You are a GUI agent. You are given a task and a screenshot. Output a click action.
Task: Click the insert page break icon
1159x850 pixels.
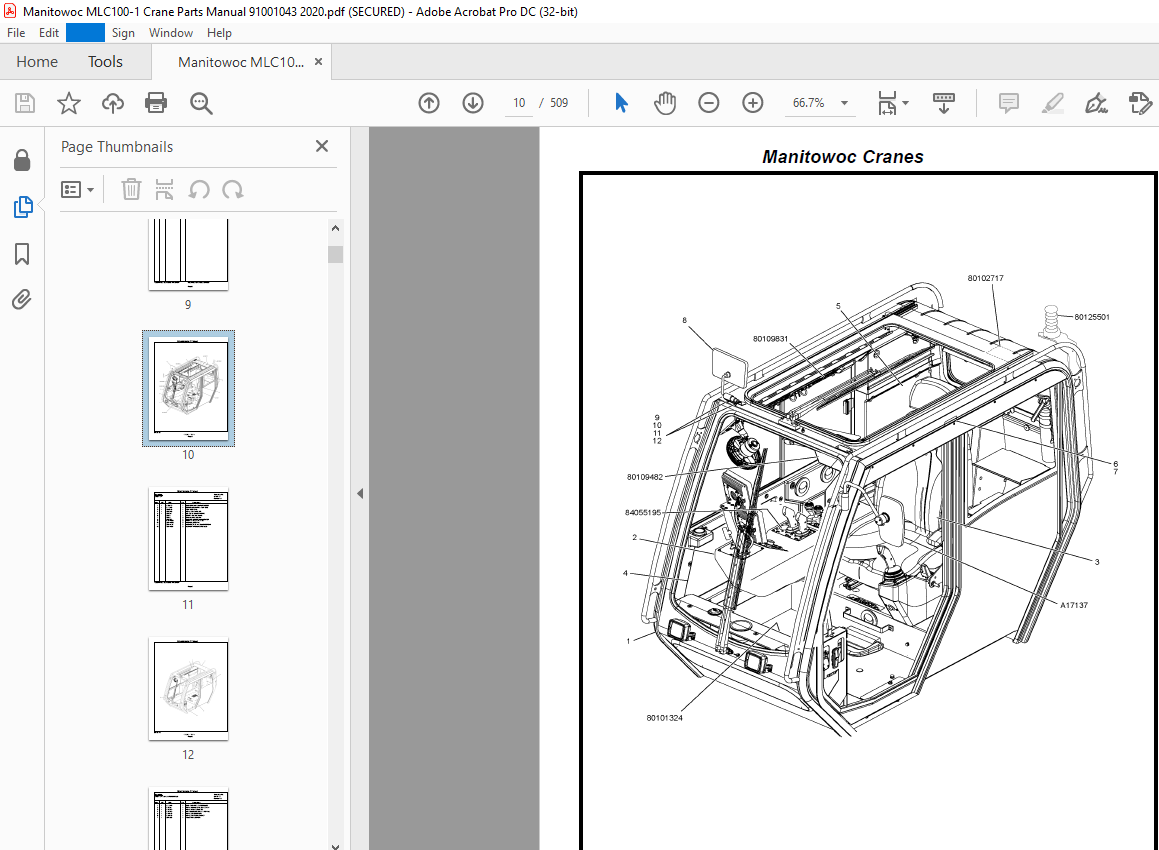(x=164, y=189)
